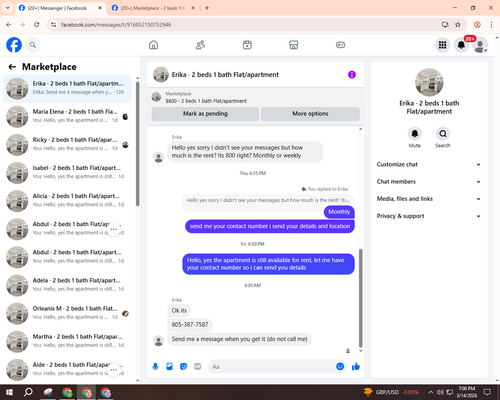Viewport: 500px width, 400px height.
Task: Open the Facebook search magnifier
Action: tap(33, 45)
